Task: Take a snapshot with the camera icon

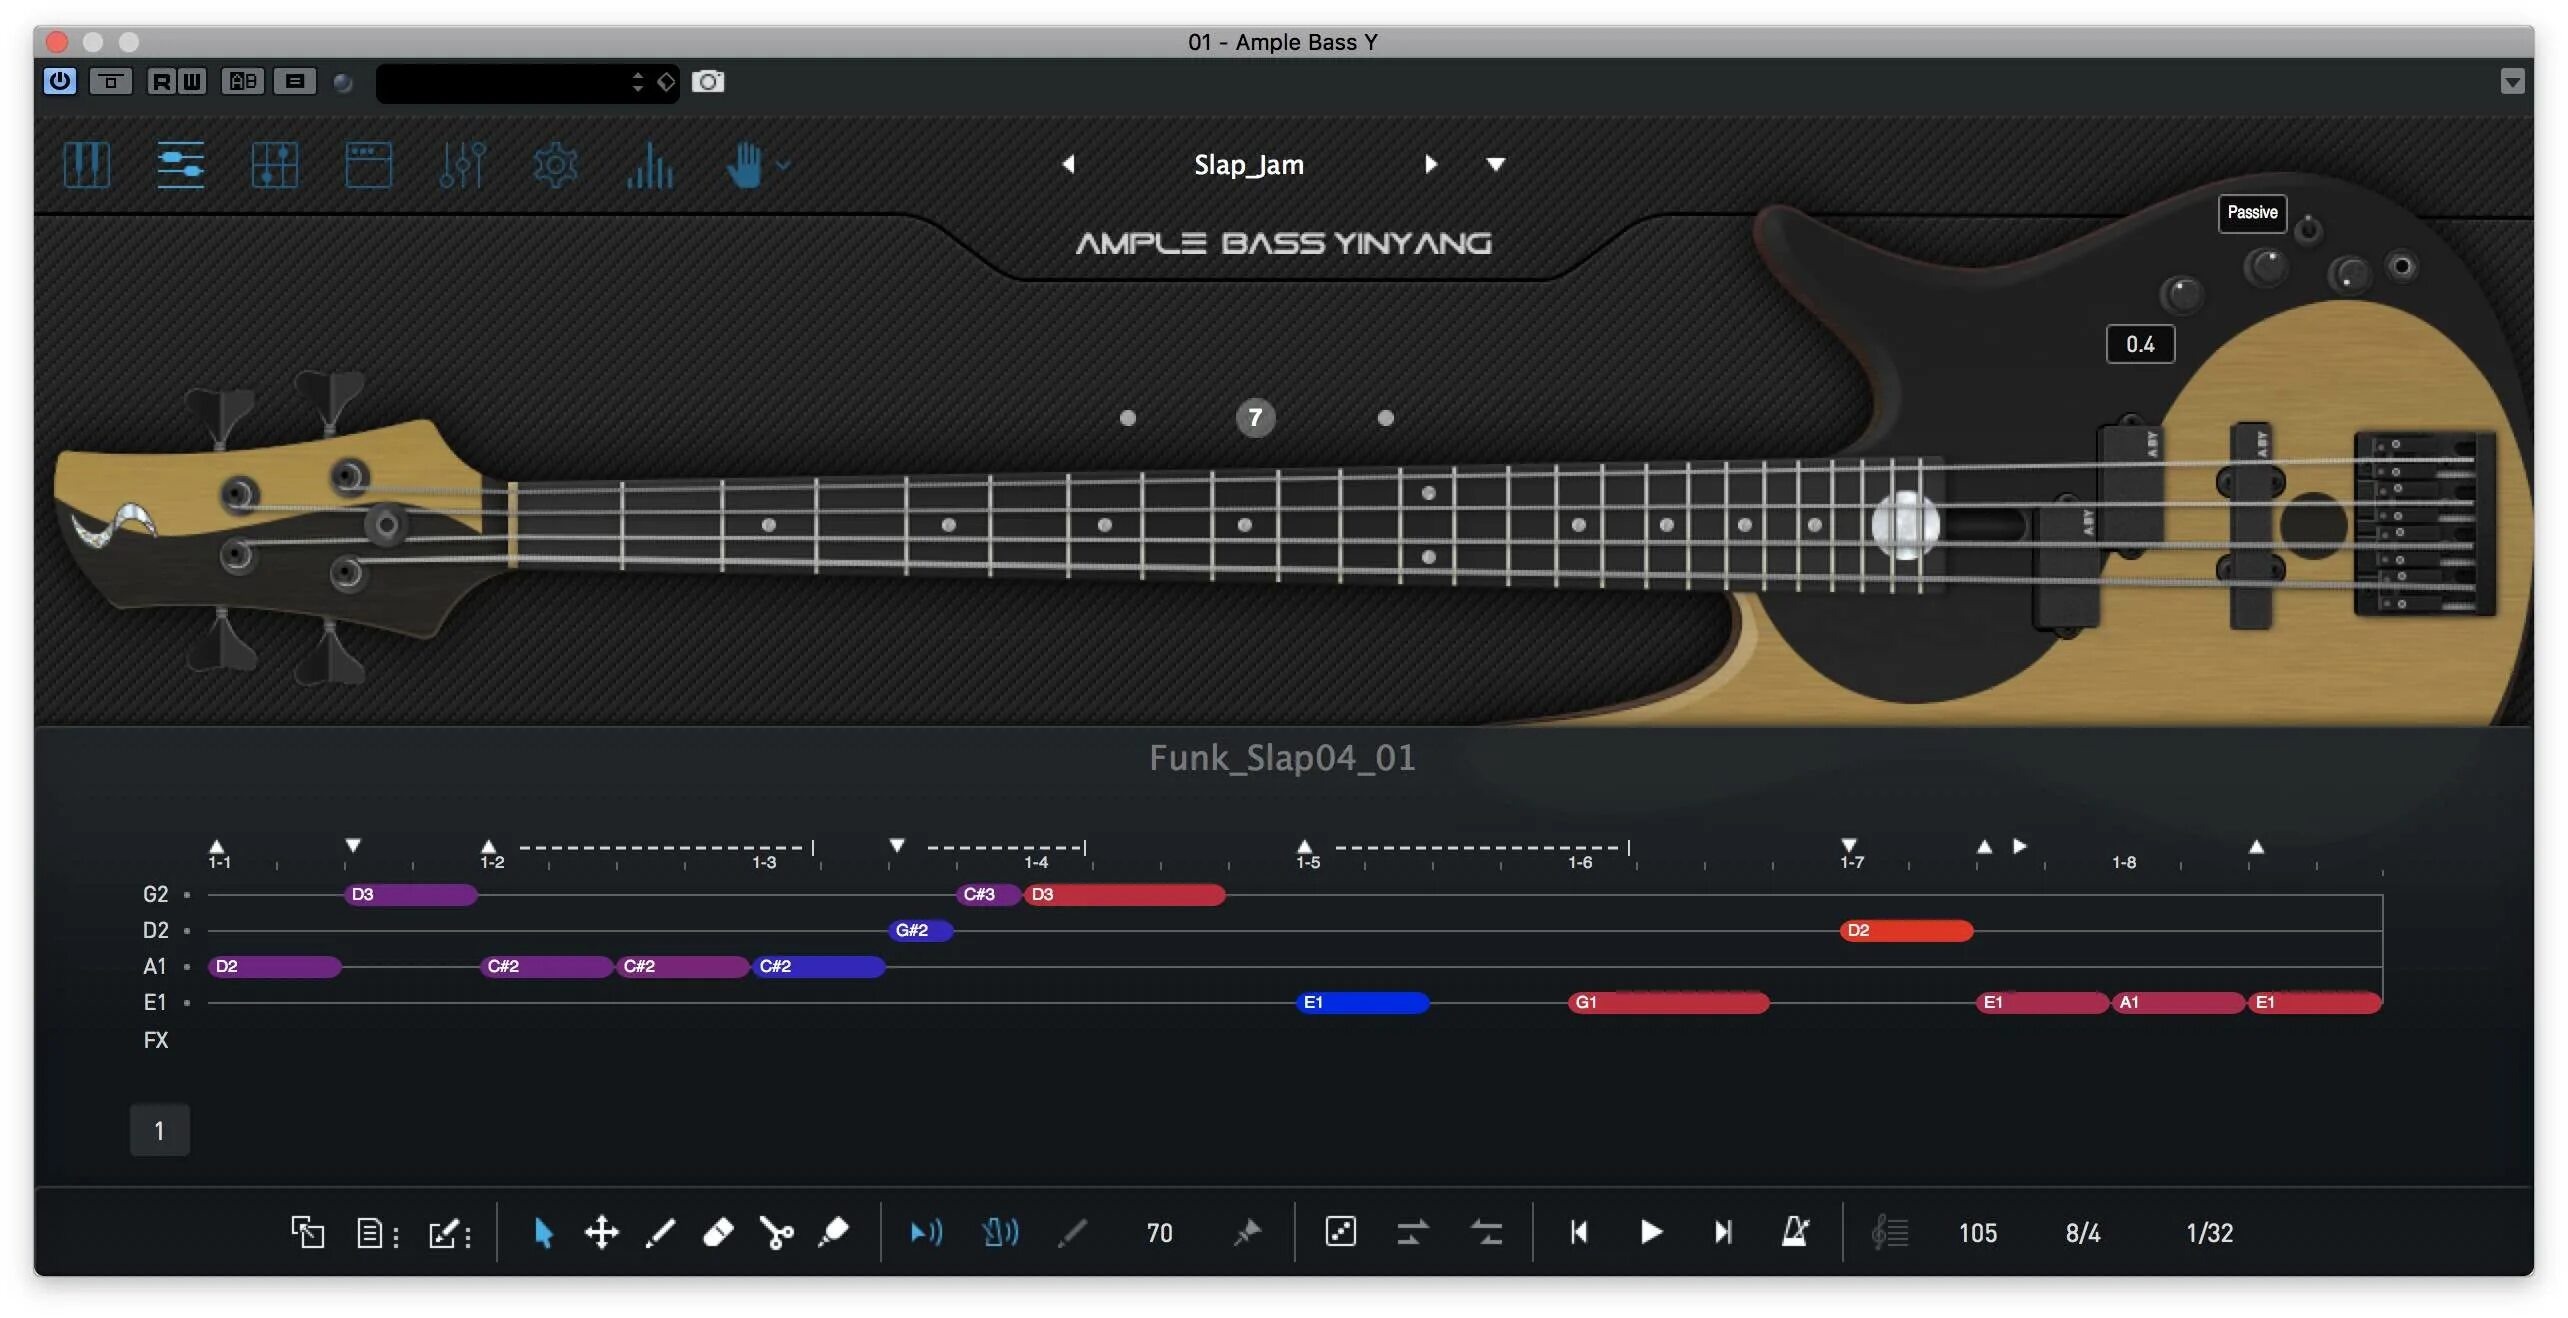Action: click(x=708, y=81)
